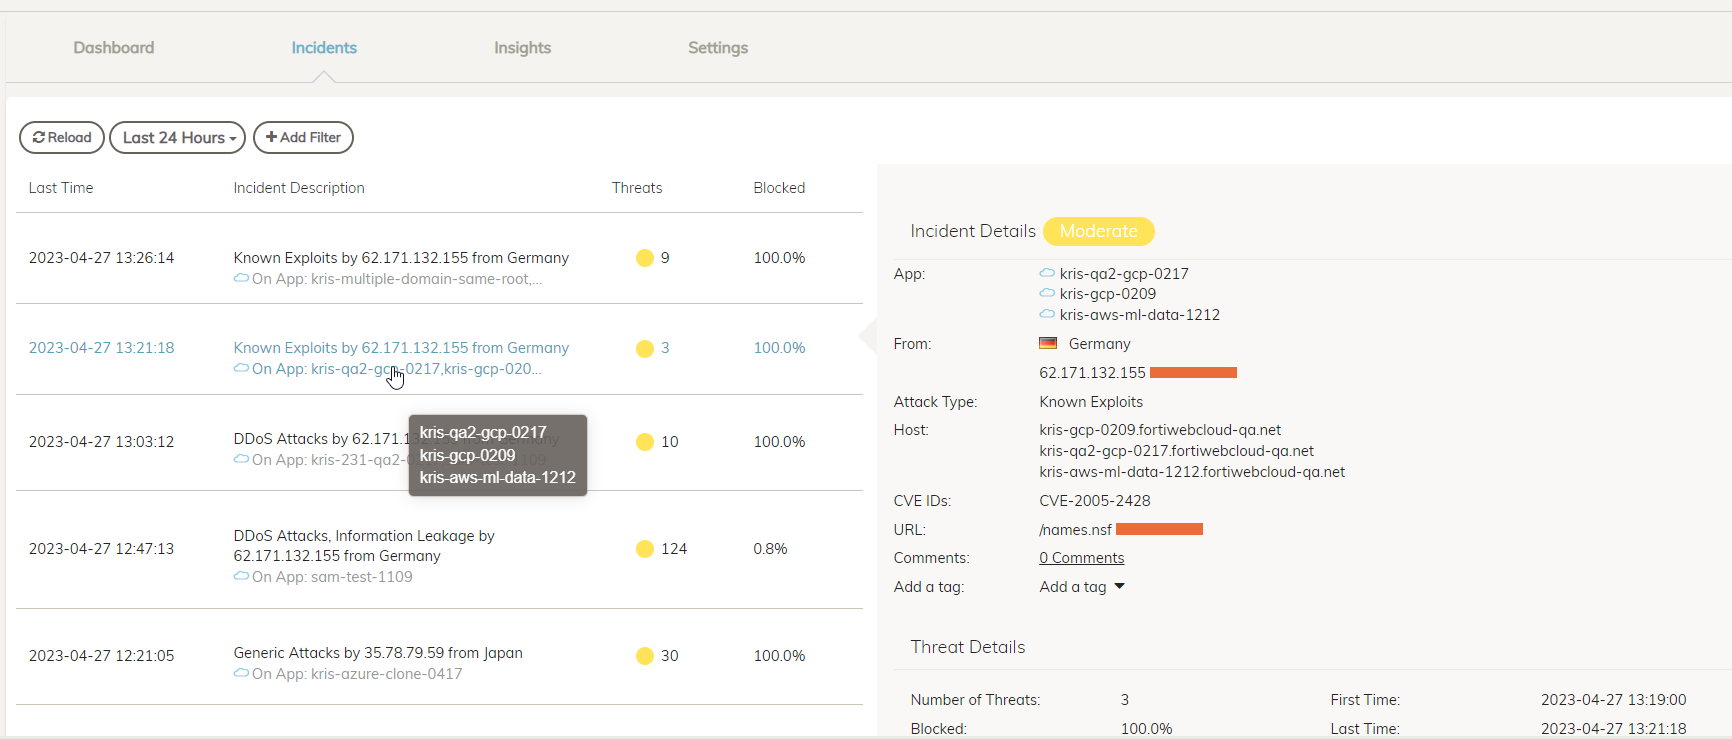Viewport: 1732px width, 739px height.
Task: Switch to the Dashboard tab
Action: 114,48
